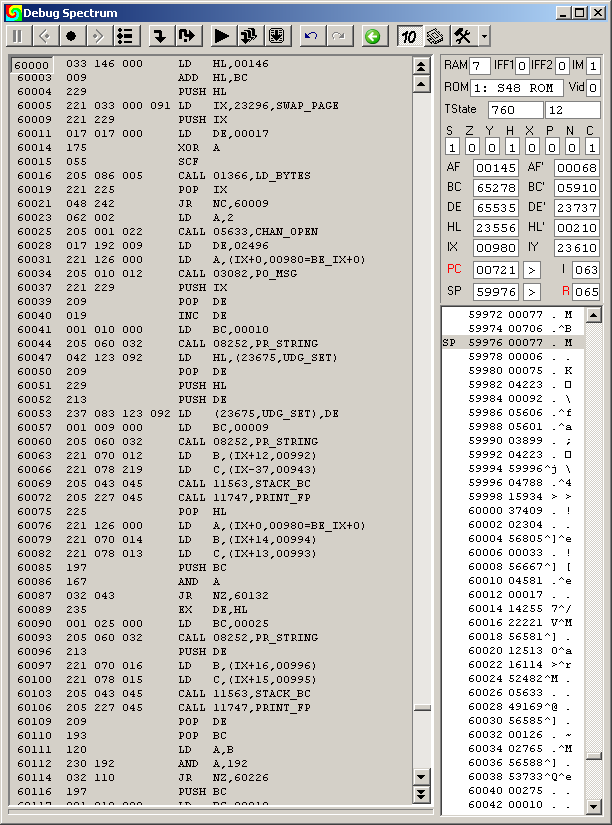Click the TState field showing 12

[x=573, y=110]
